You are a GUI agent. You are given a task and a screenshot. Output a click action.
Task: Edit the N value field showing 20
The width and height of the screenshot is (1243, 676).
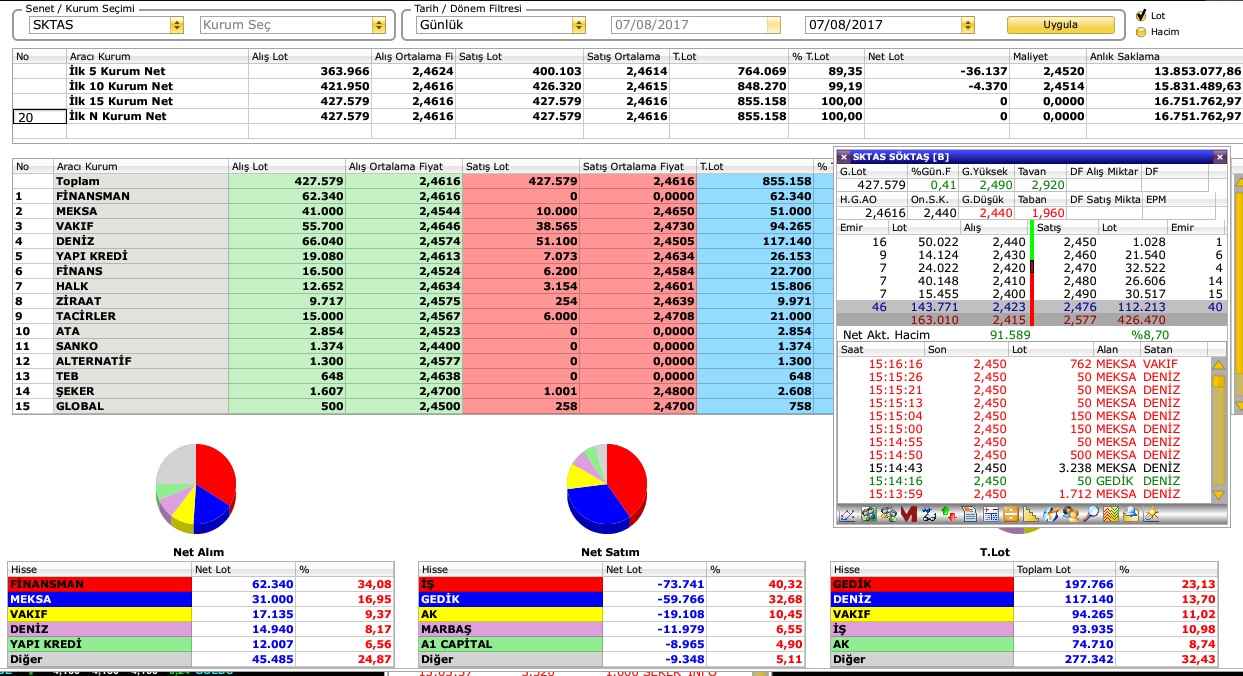coord(38,117)
